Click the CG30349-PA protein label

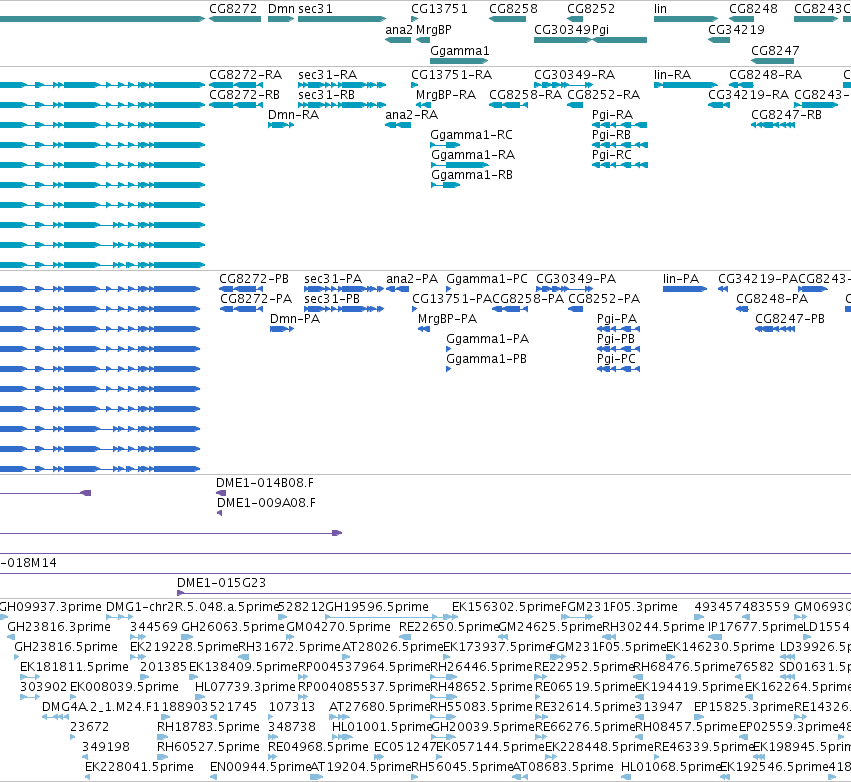[x=576, y=279]
